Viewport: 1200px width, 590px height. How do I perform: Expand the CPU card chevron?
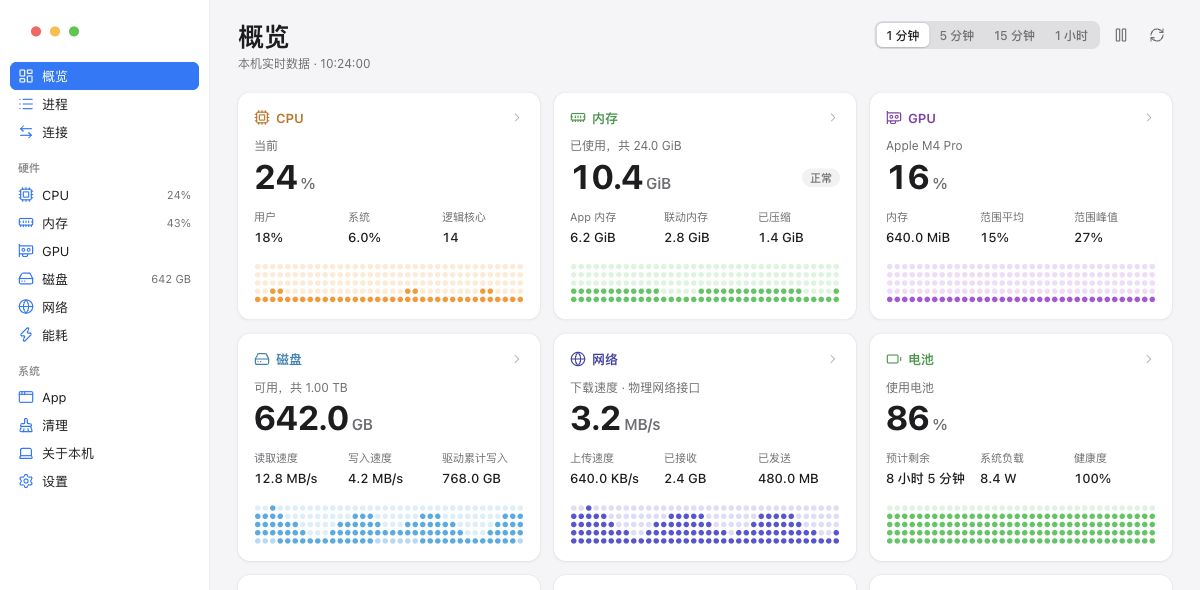click(x=517, y=117)
